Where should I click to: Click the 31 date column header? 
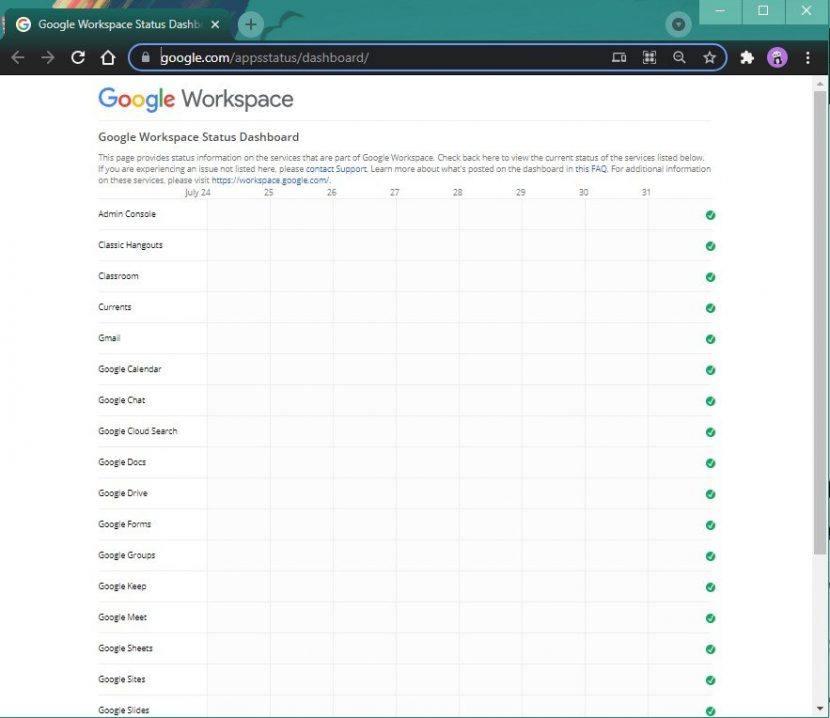point(646,192)
